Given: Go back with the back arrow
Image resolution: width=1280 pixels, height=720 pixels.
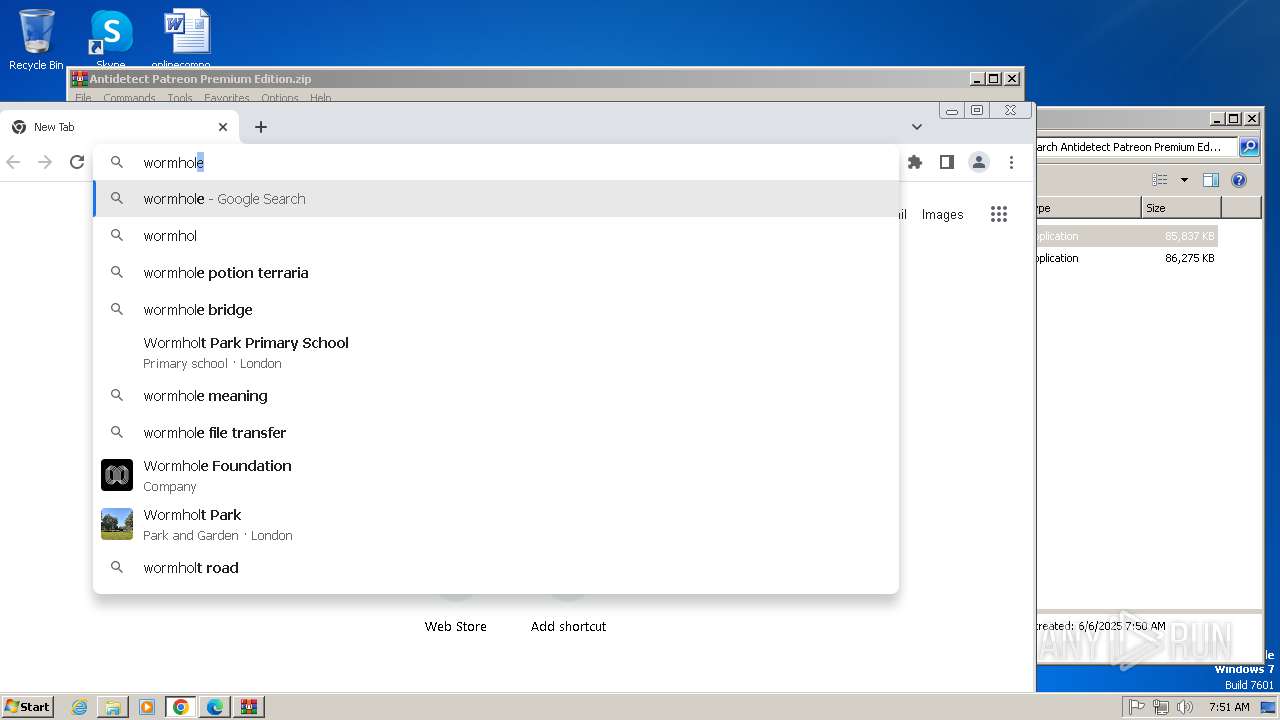Looking at the screenshot, I should point(13,162).
